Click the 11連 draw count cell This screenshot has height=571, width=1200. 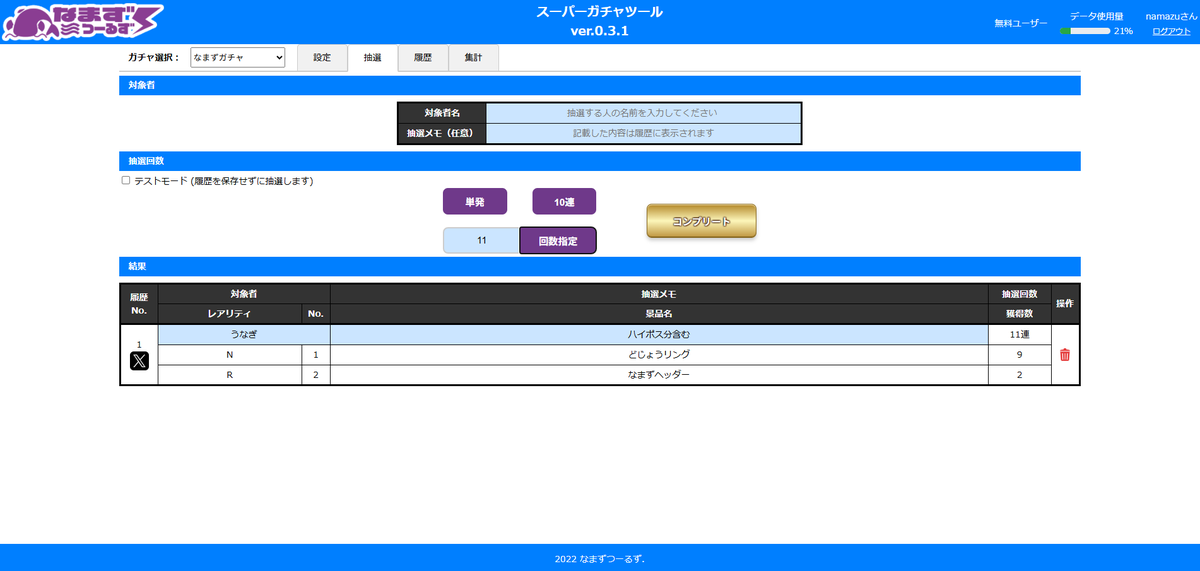coord(1020,334)
